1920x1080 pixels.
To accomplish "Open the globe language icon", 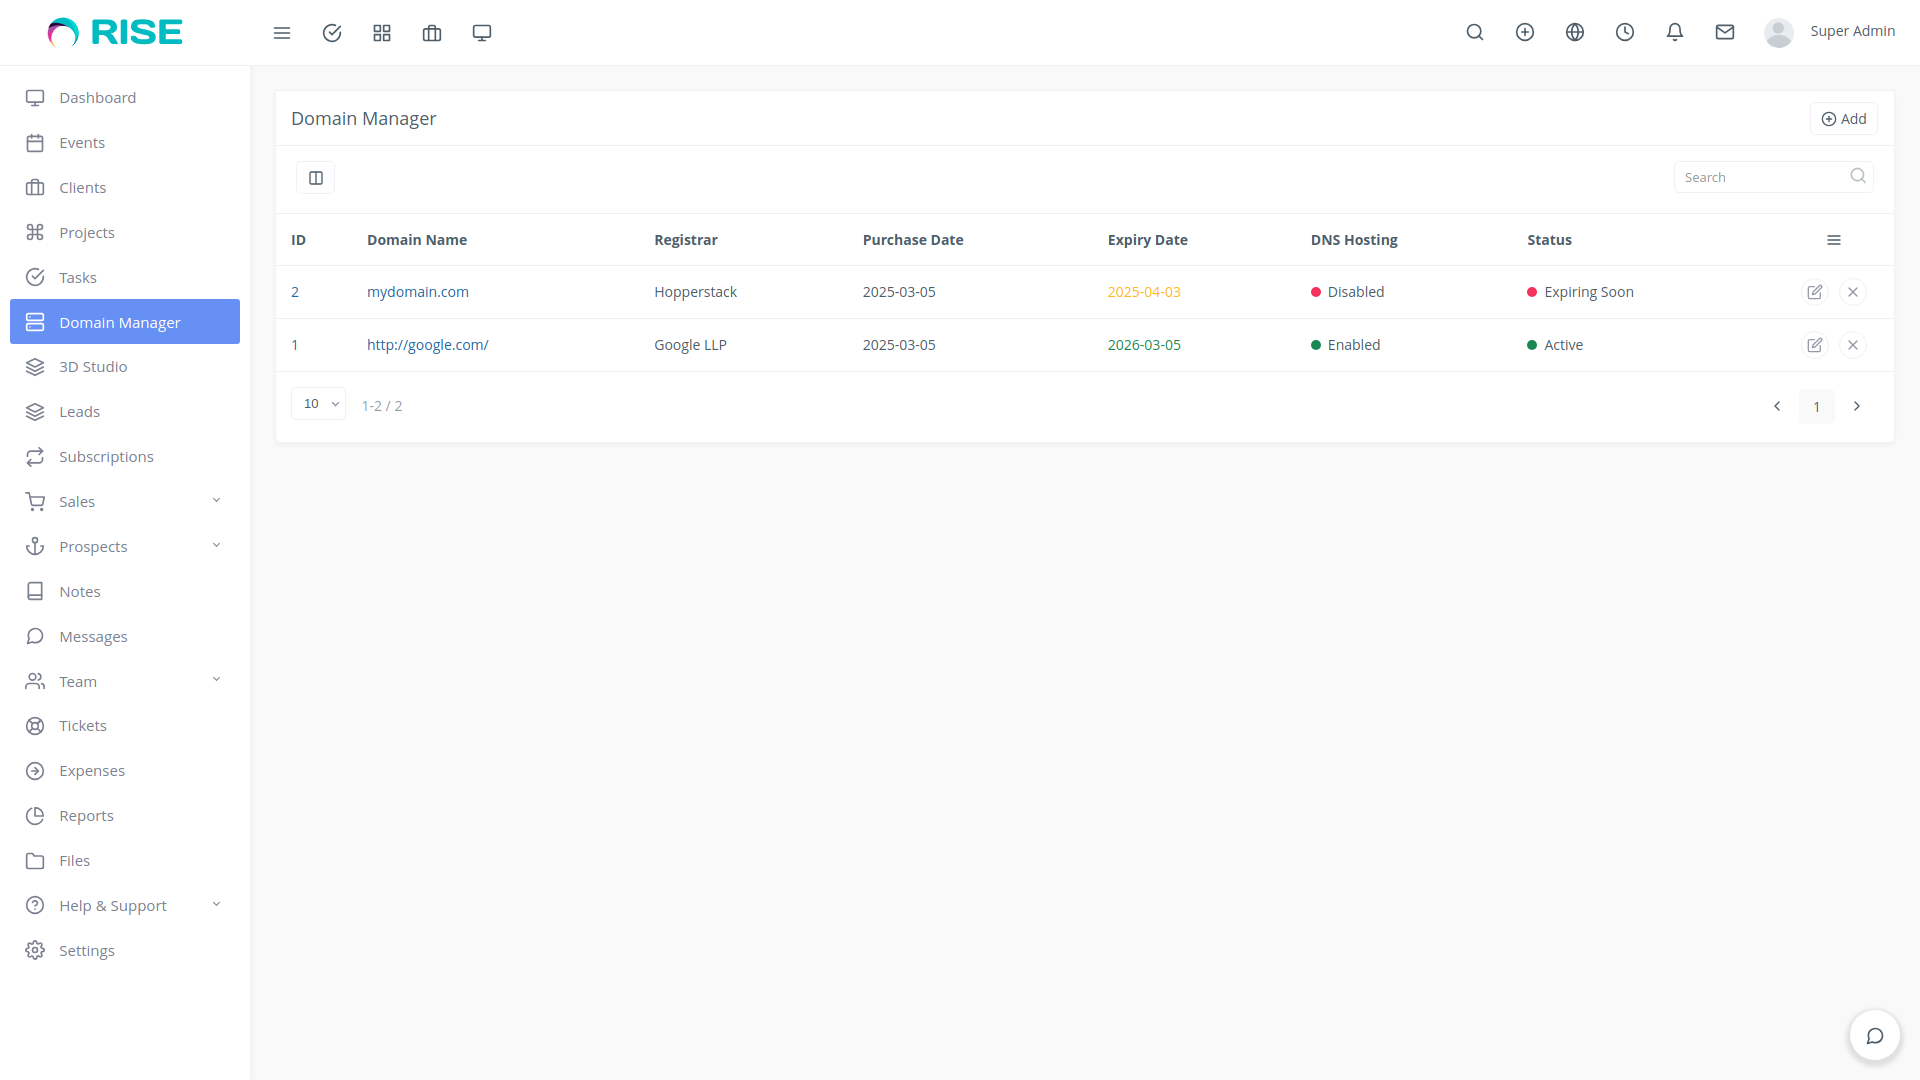I will [x=1574, y=32].
